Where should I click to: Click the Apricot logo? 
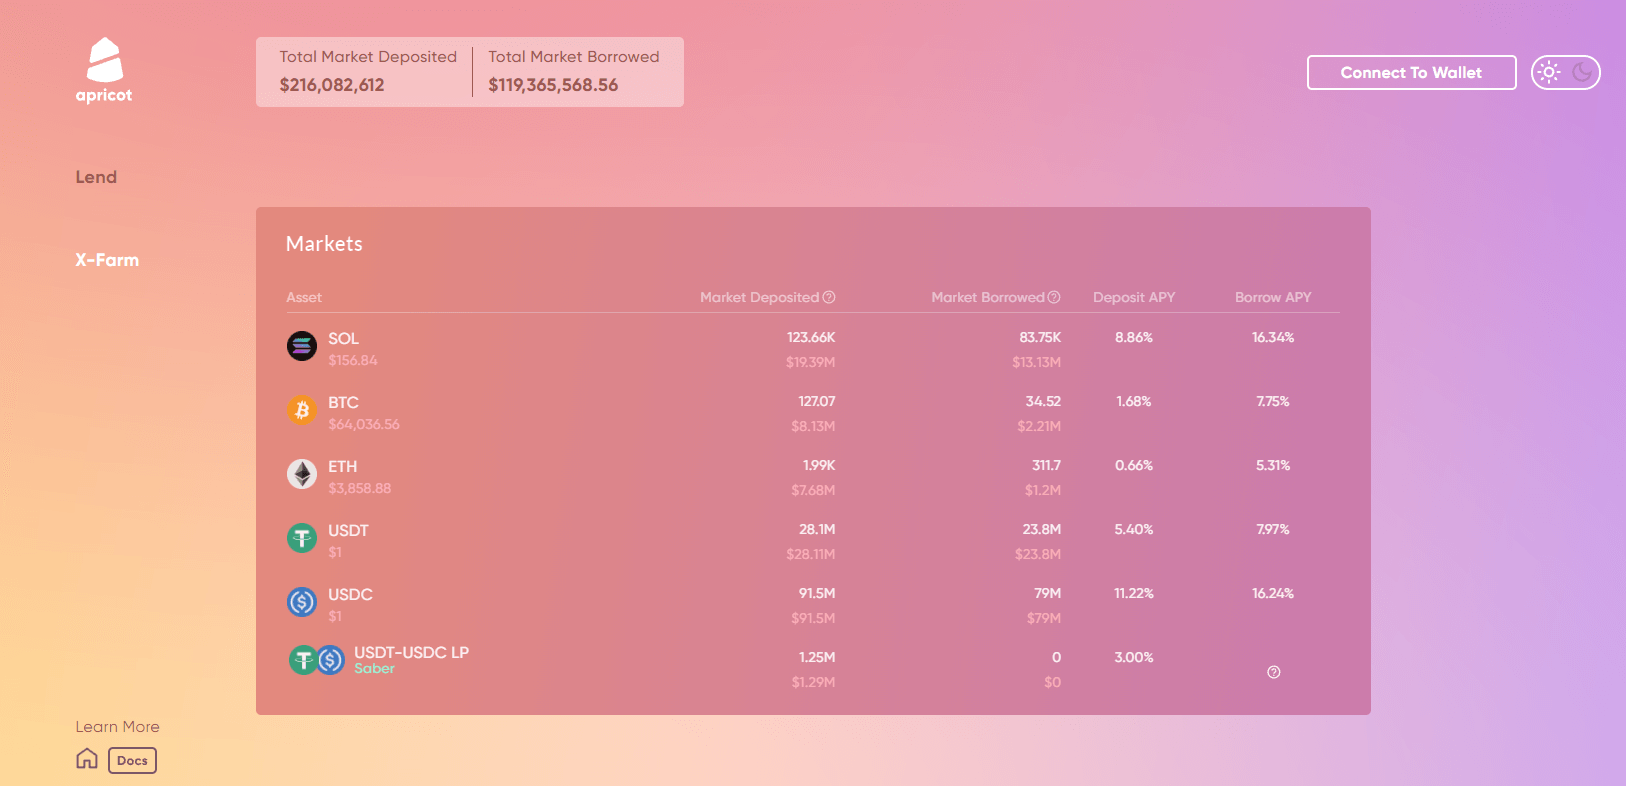tap(104, 70)
